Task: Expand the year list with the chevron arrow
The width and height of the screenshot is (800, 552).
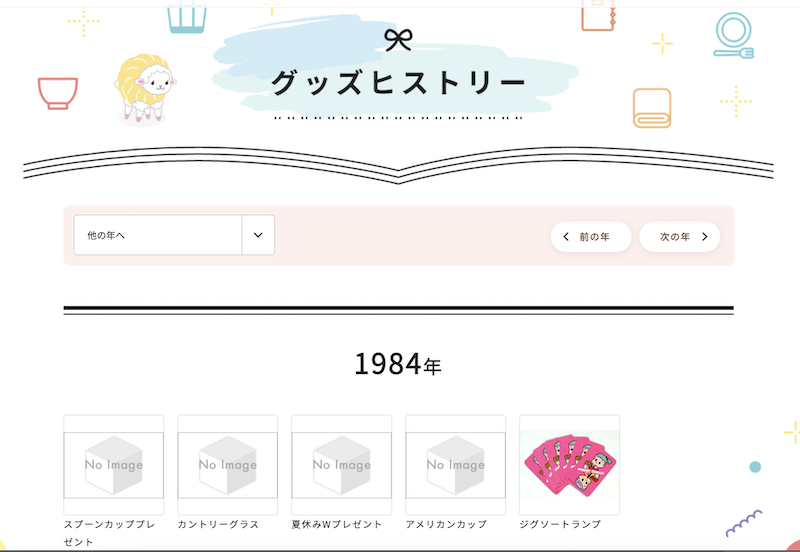Action: (x=258, y=235)
